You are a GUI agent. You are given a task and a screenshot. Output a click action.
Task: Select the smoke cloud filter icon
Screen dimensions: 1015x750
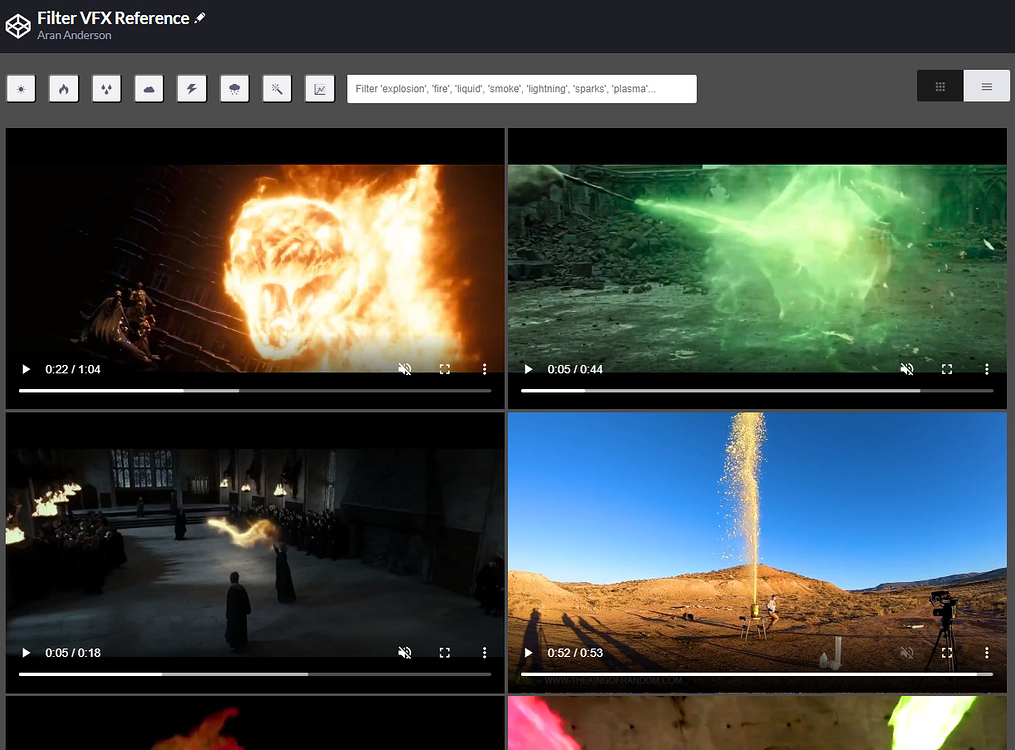tap(149, 88)
